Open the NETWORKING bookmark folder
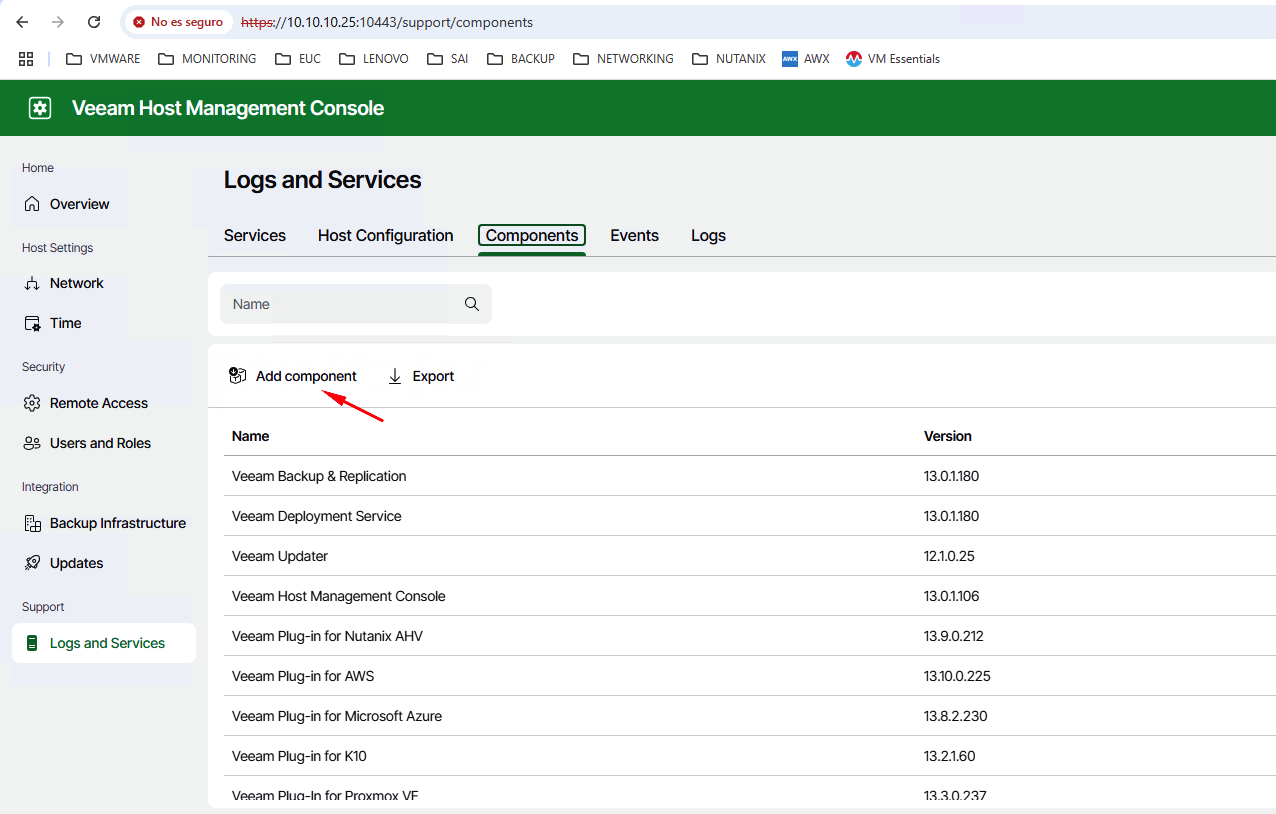 pos(623,59)
